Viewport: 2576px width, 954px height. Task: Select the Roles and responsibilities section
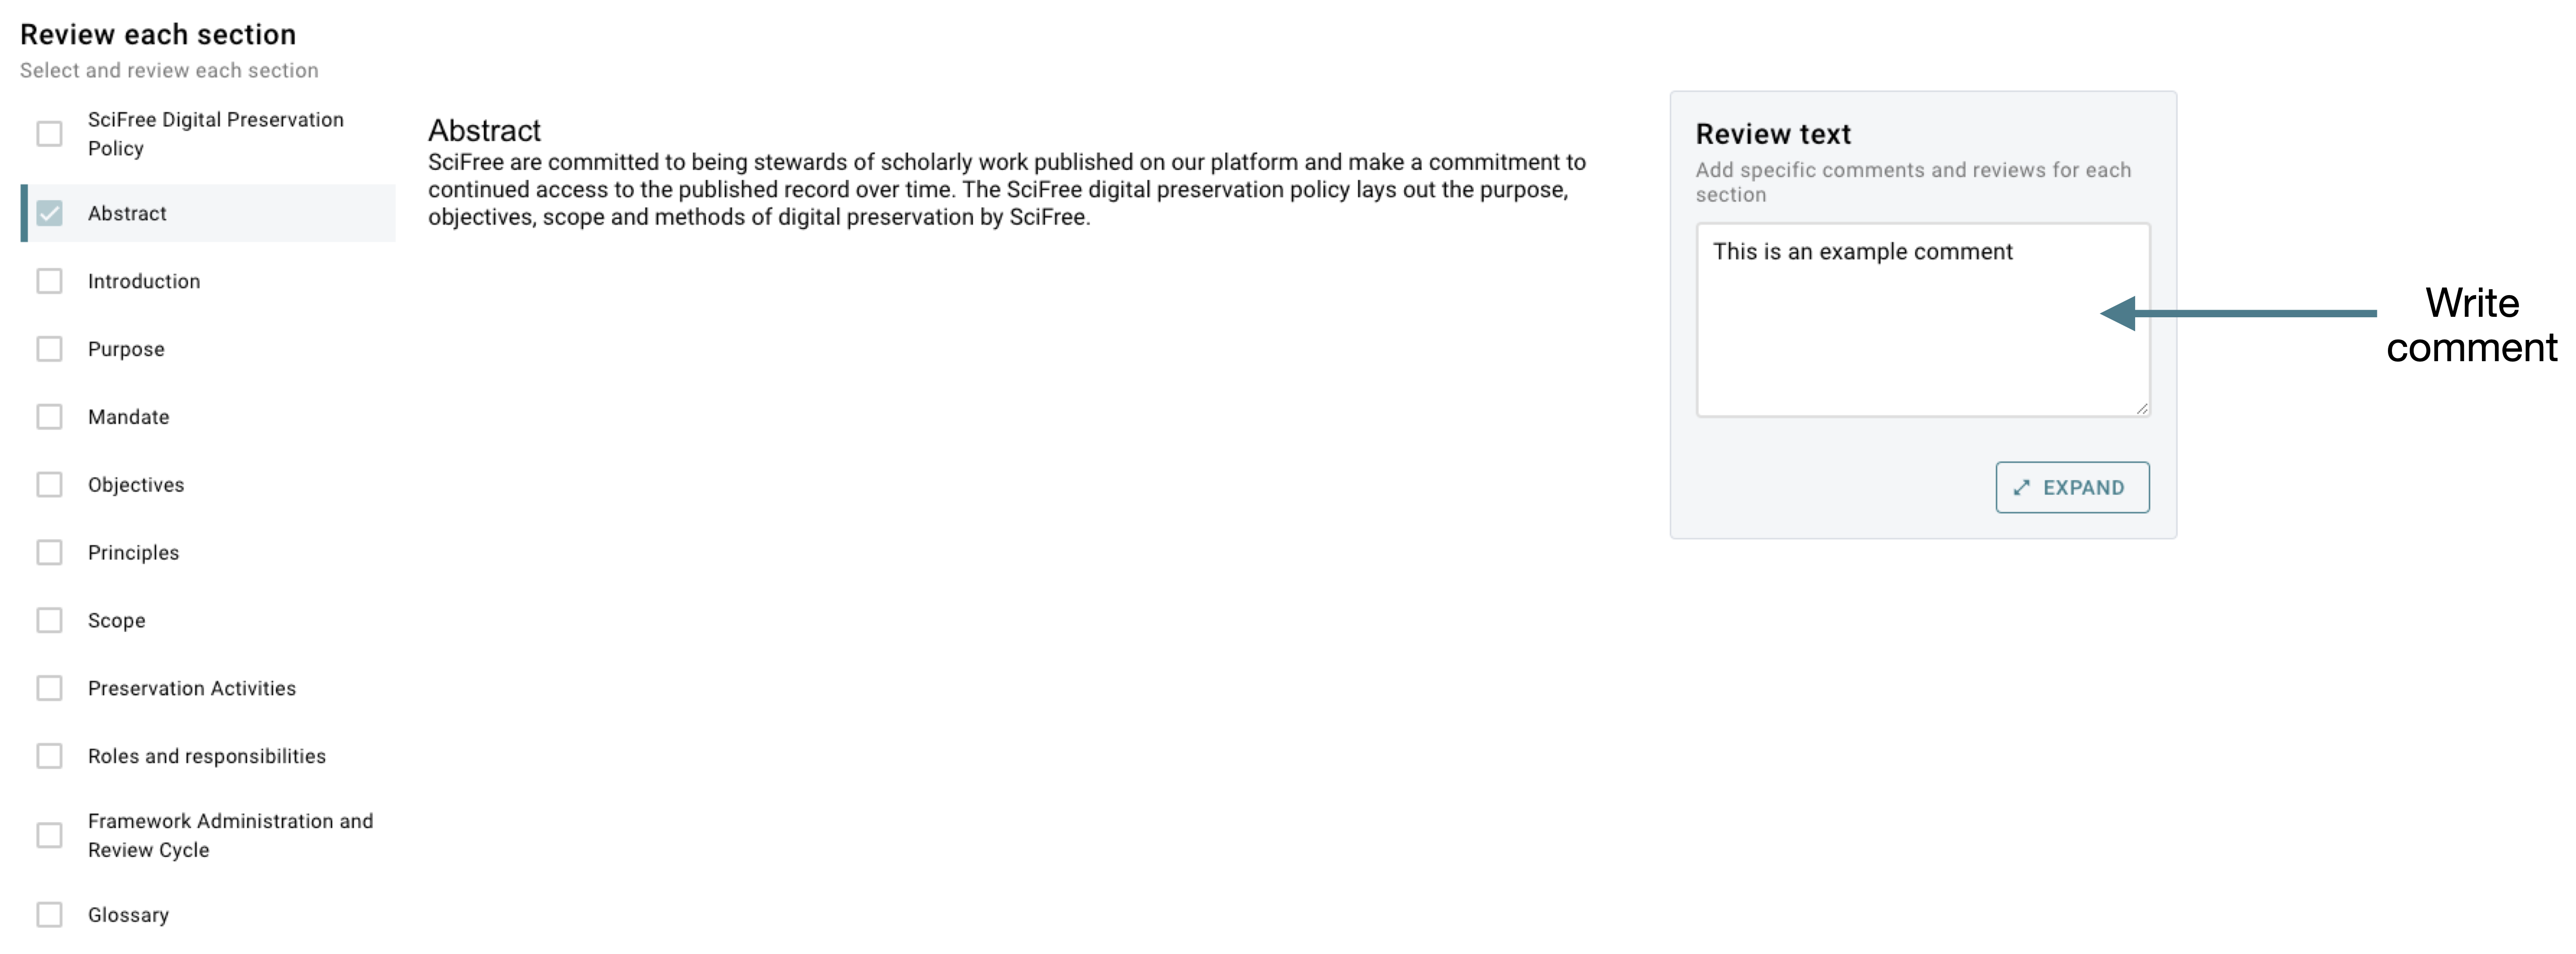pos(207,756)
